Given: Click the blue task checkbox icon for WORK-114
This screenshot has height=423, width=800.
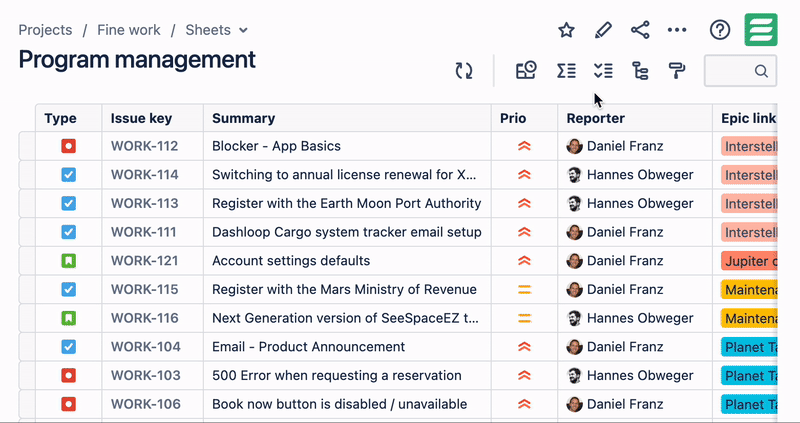Looking at the screenshot, I should 68,175.
